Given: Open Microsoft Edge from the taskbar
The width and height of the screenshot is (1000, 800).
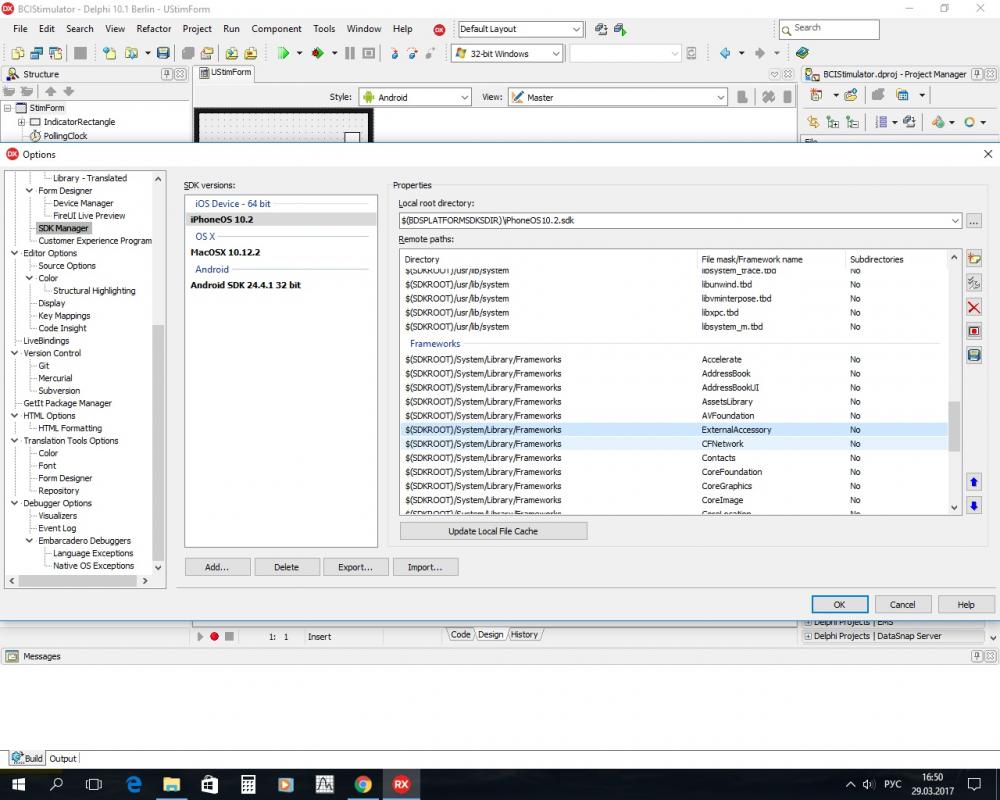Looking at the screenshot, I should (x=133, y=784).
